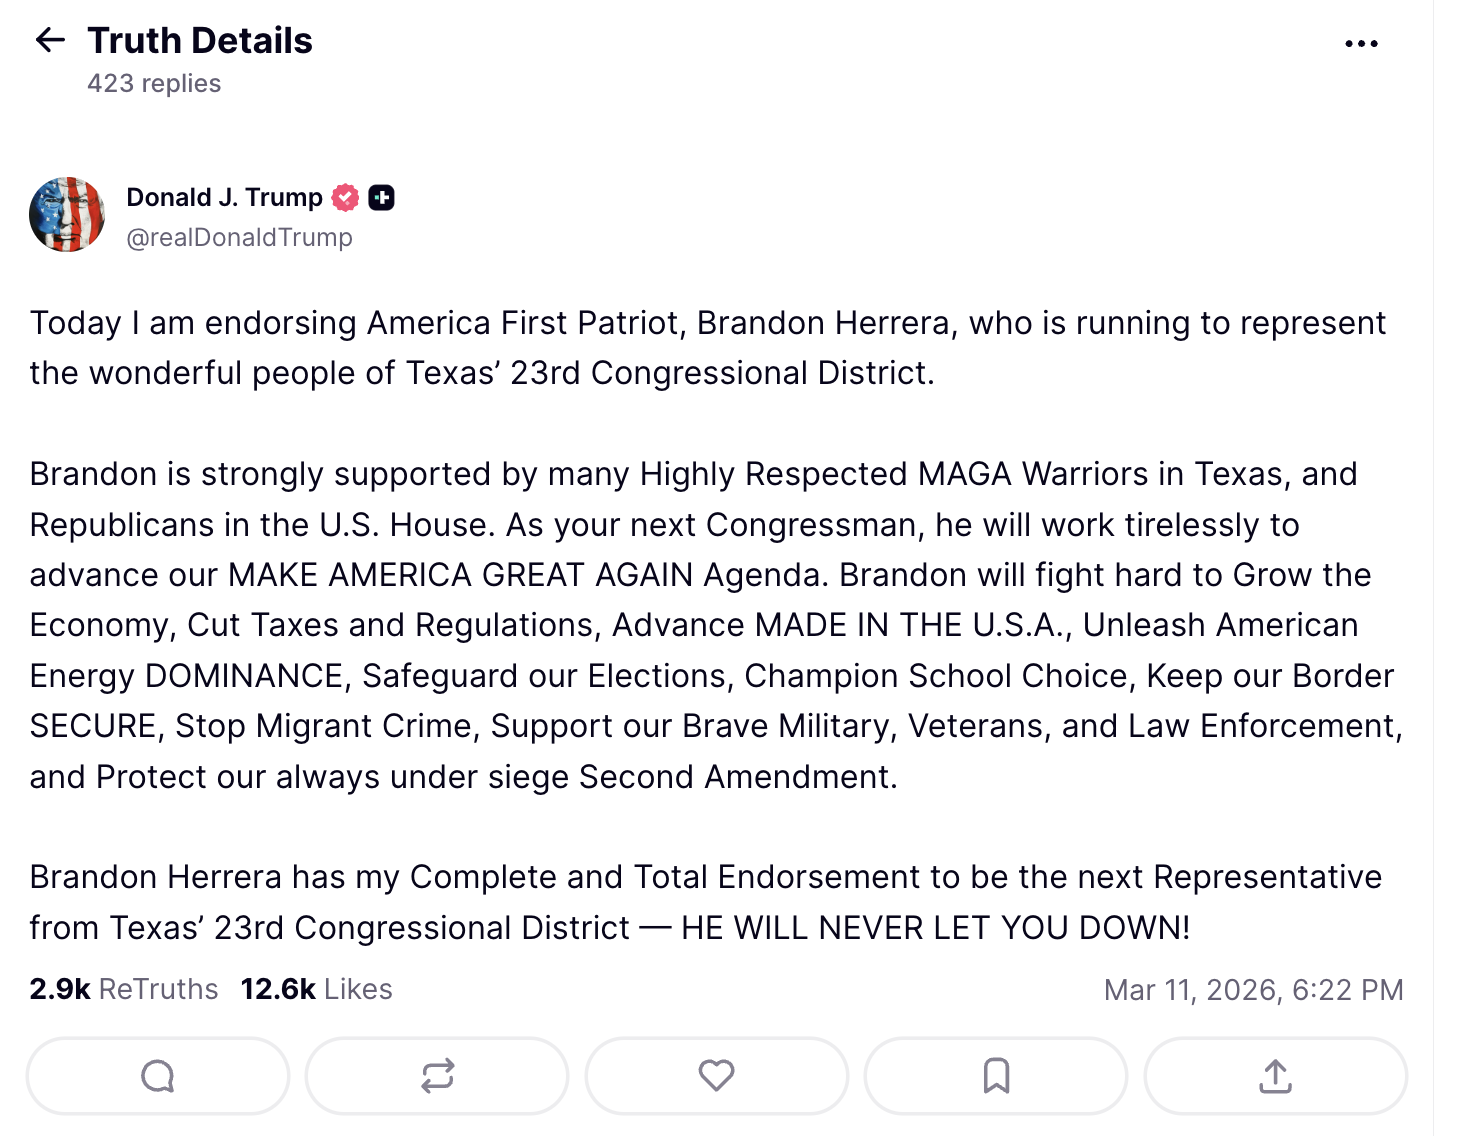View the 12.6k Likes list
Viewport: 1460px width, 1136px height.
(x=316, y=989)
